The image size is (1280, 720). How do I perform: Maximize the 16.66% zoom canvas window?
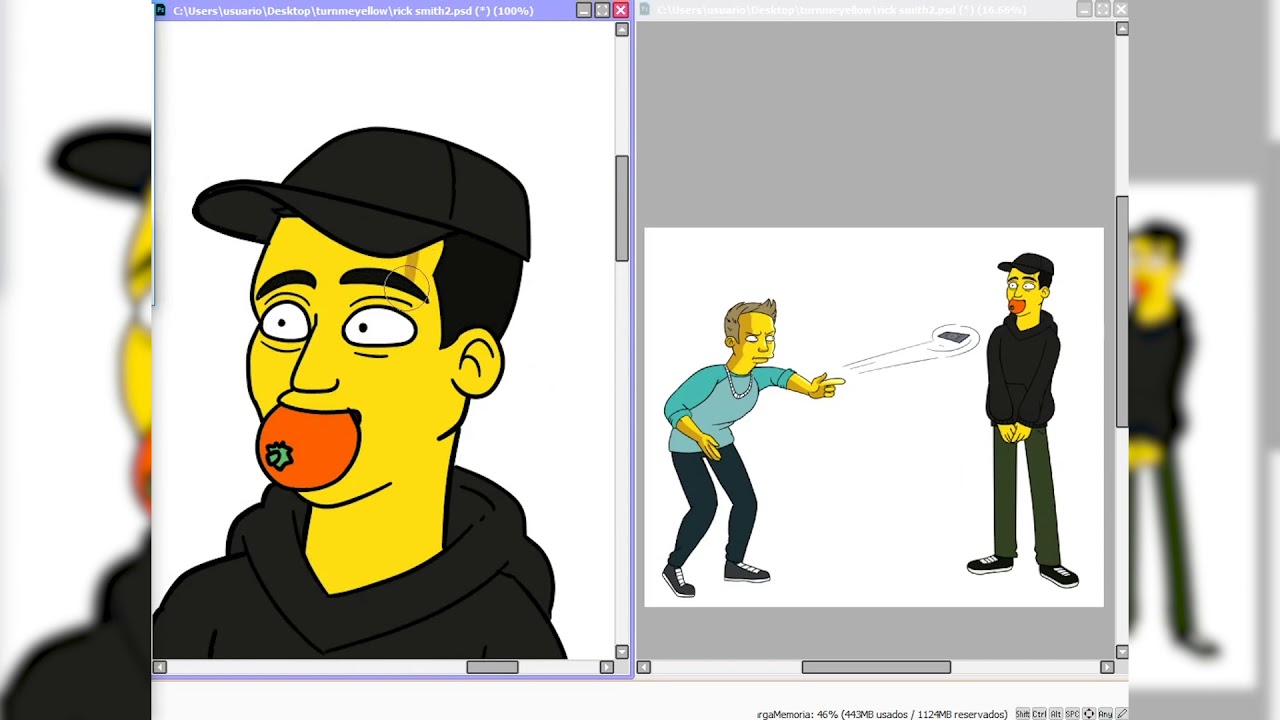1103,10
